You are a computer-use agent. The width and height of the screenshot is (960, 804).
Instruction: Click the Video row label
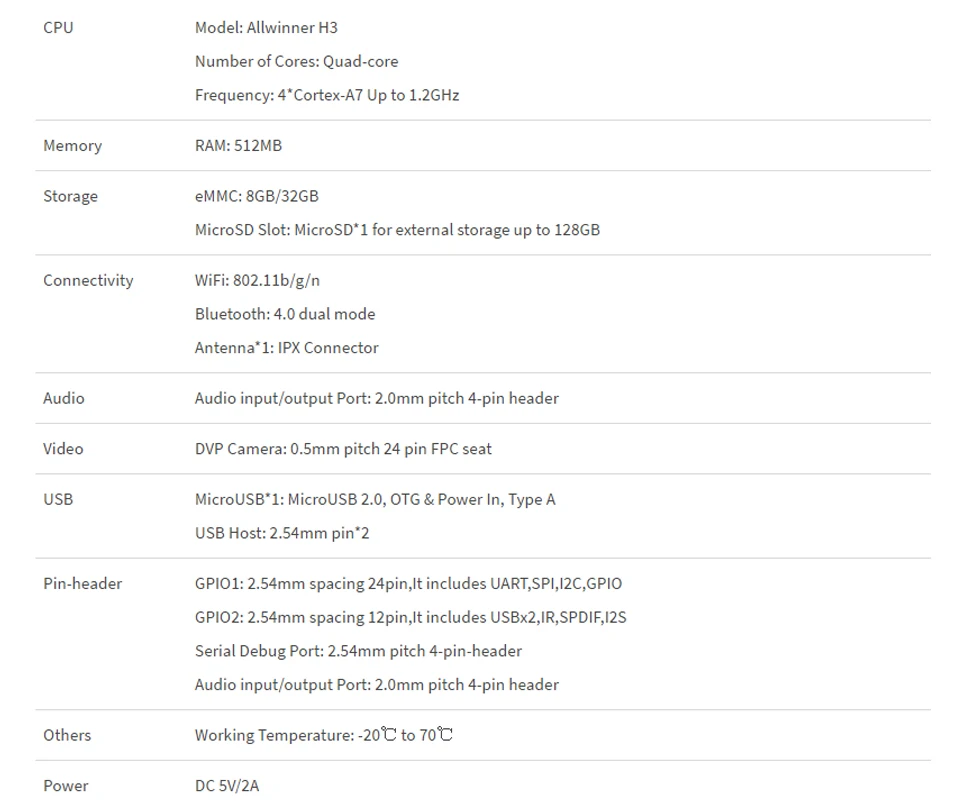point(63,449)
